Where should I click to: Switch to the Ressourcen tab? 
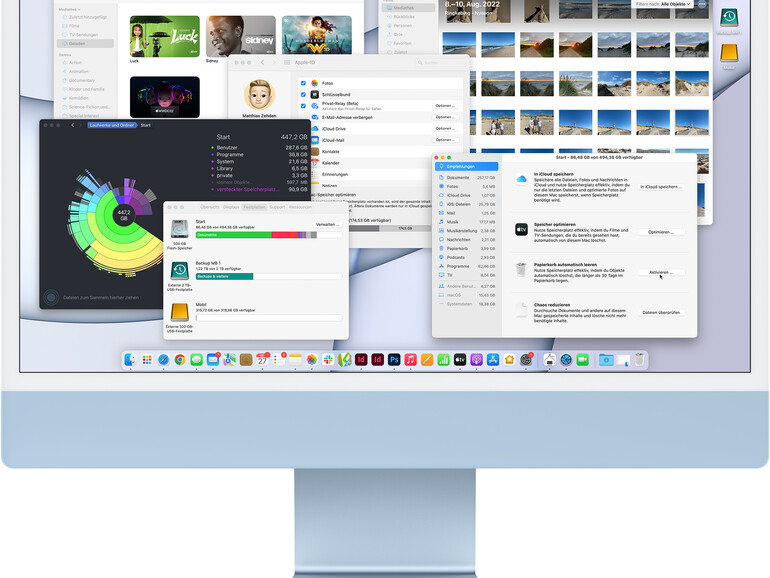[300, 207]
